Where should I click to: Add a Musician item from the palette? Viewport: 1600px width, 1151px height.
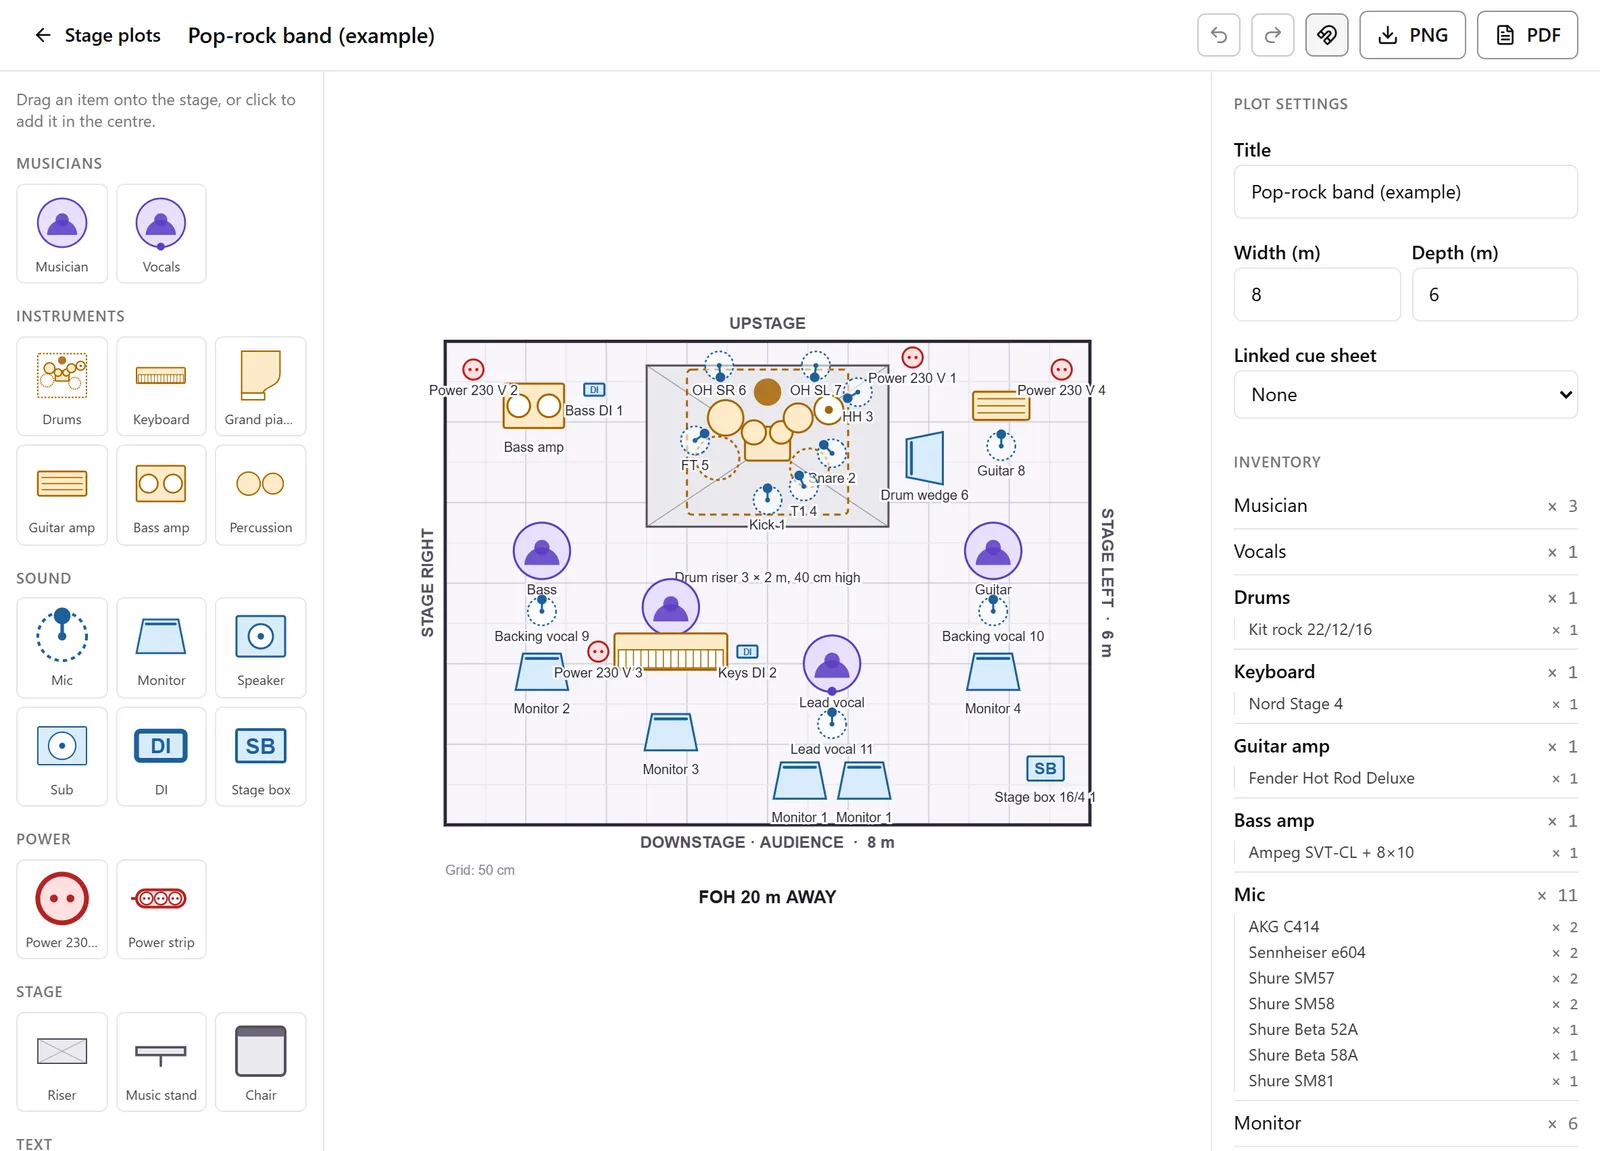pos(62,233)
